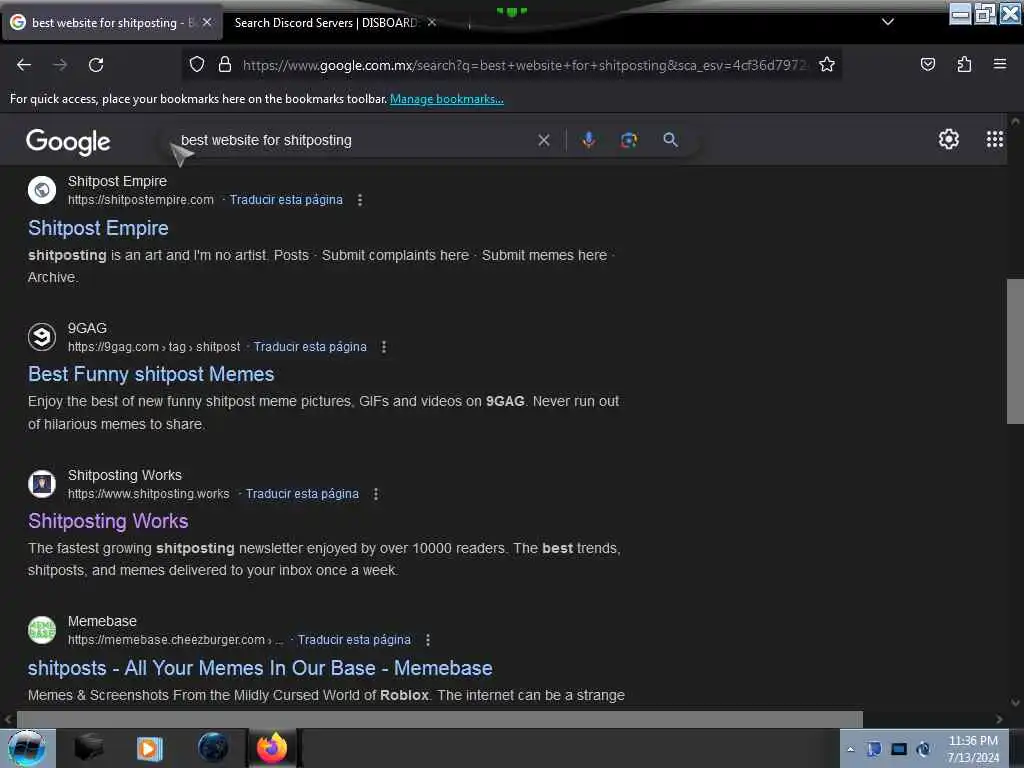Click the padlock site security icon
The width and height of the screenshot is (1024, 768).
point(225,64)
